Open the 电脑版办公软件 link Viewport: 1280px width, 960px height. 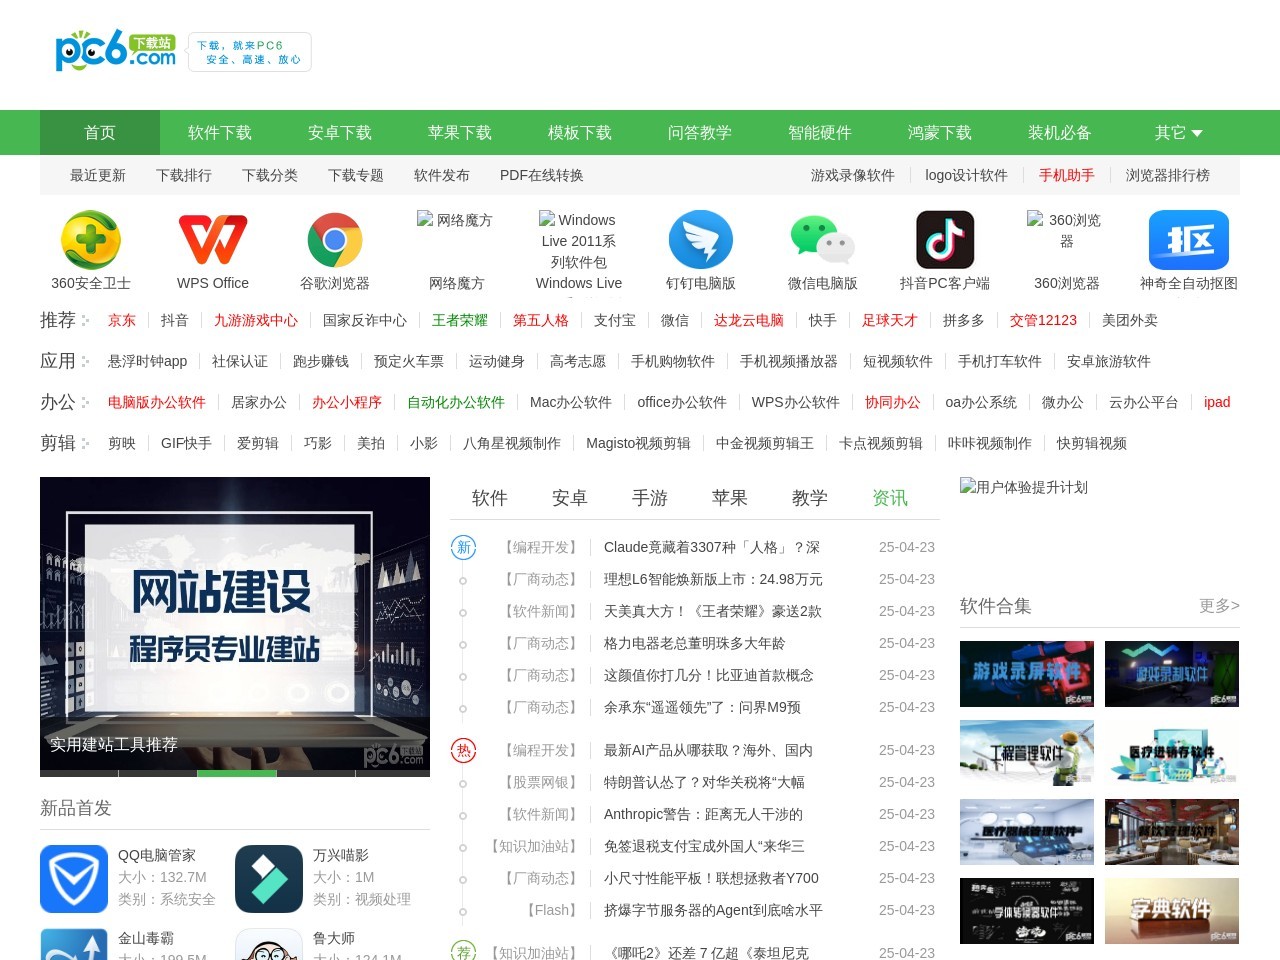coord(157,402)
